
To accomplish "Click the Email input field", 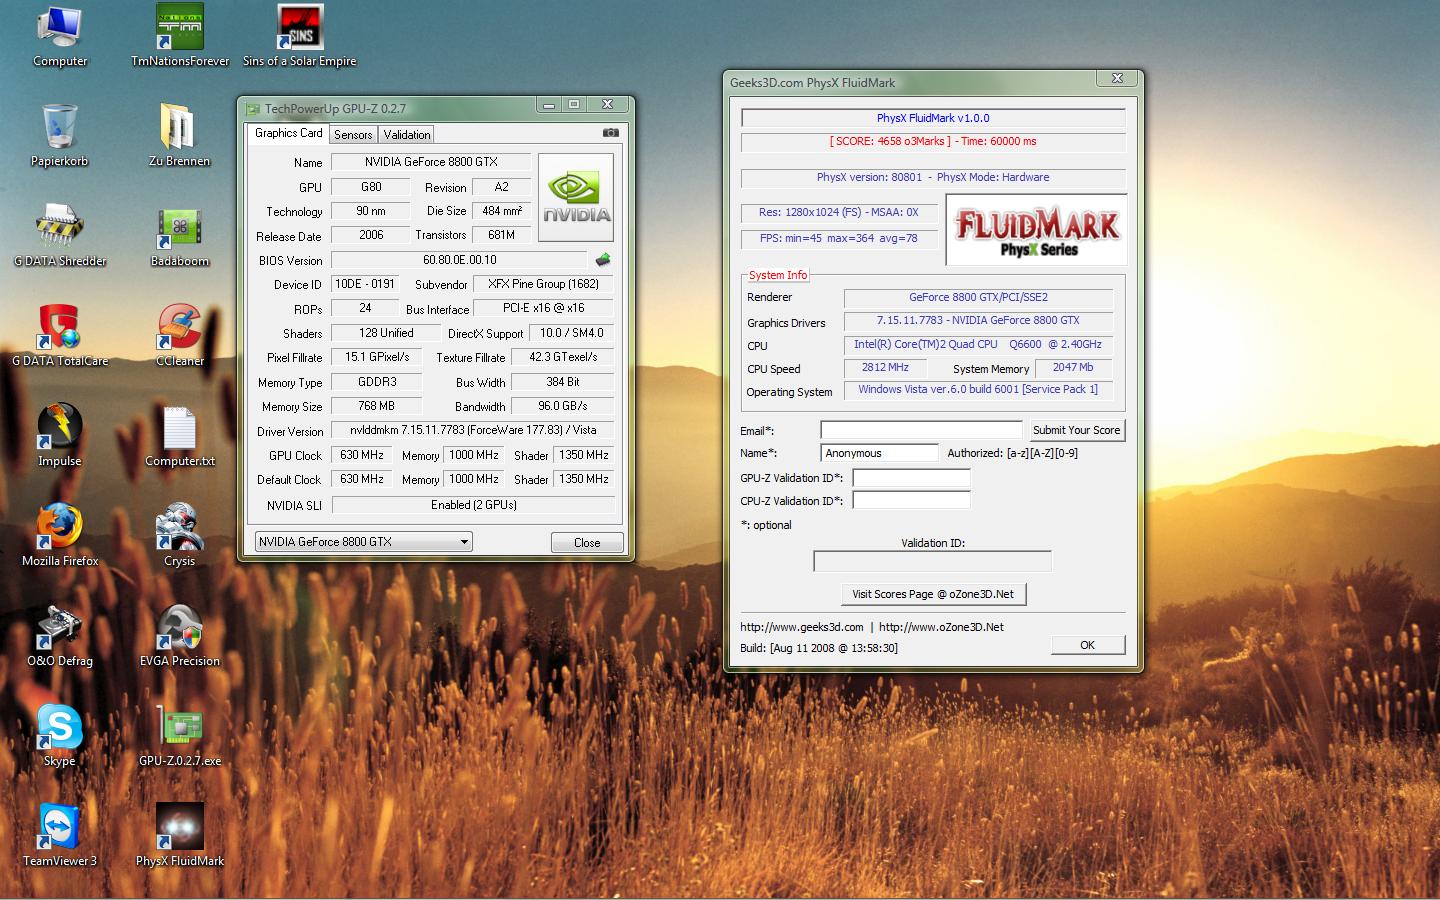I will pyautogui.click(x=921, y=430).
